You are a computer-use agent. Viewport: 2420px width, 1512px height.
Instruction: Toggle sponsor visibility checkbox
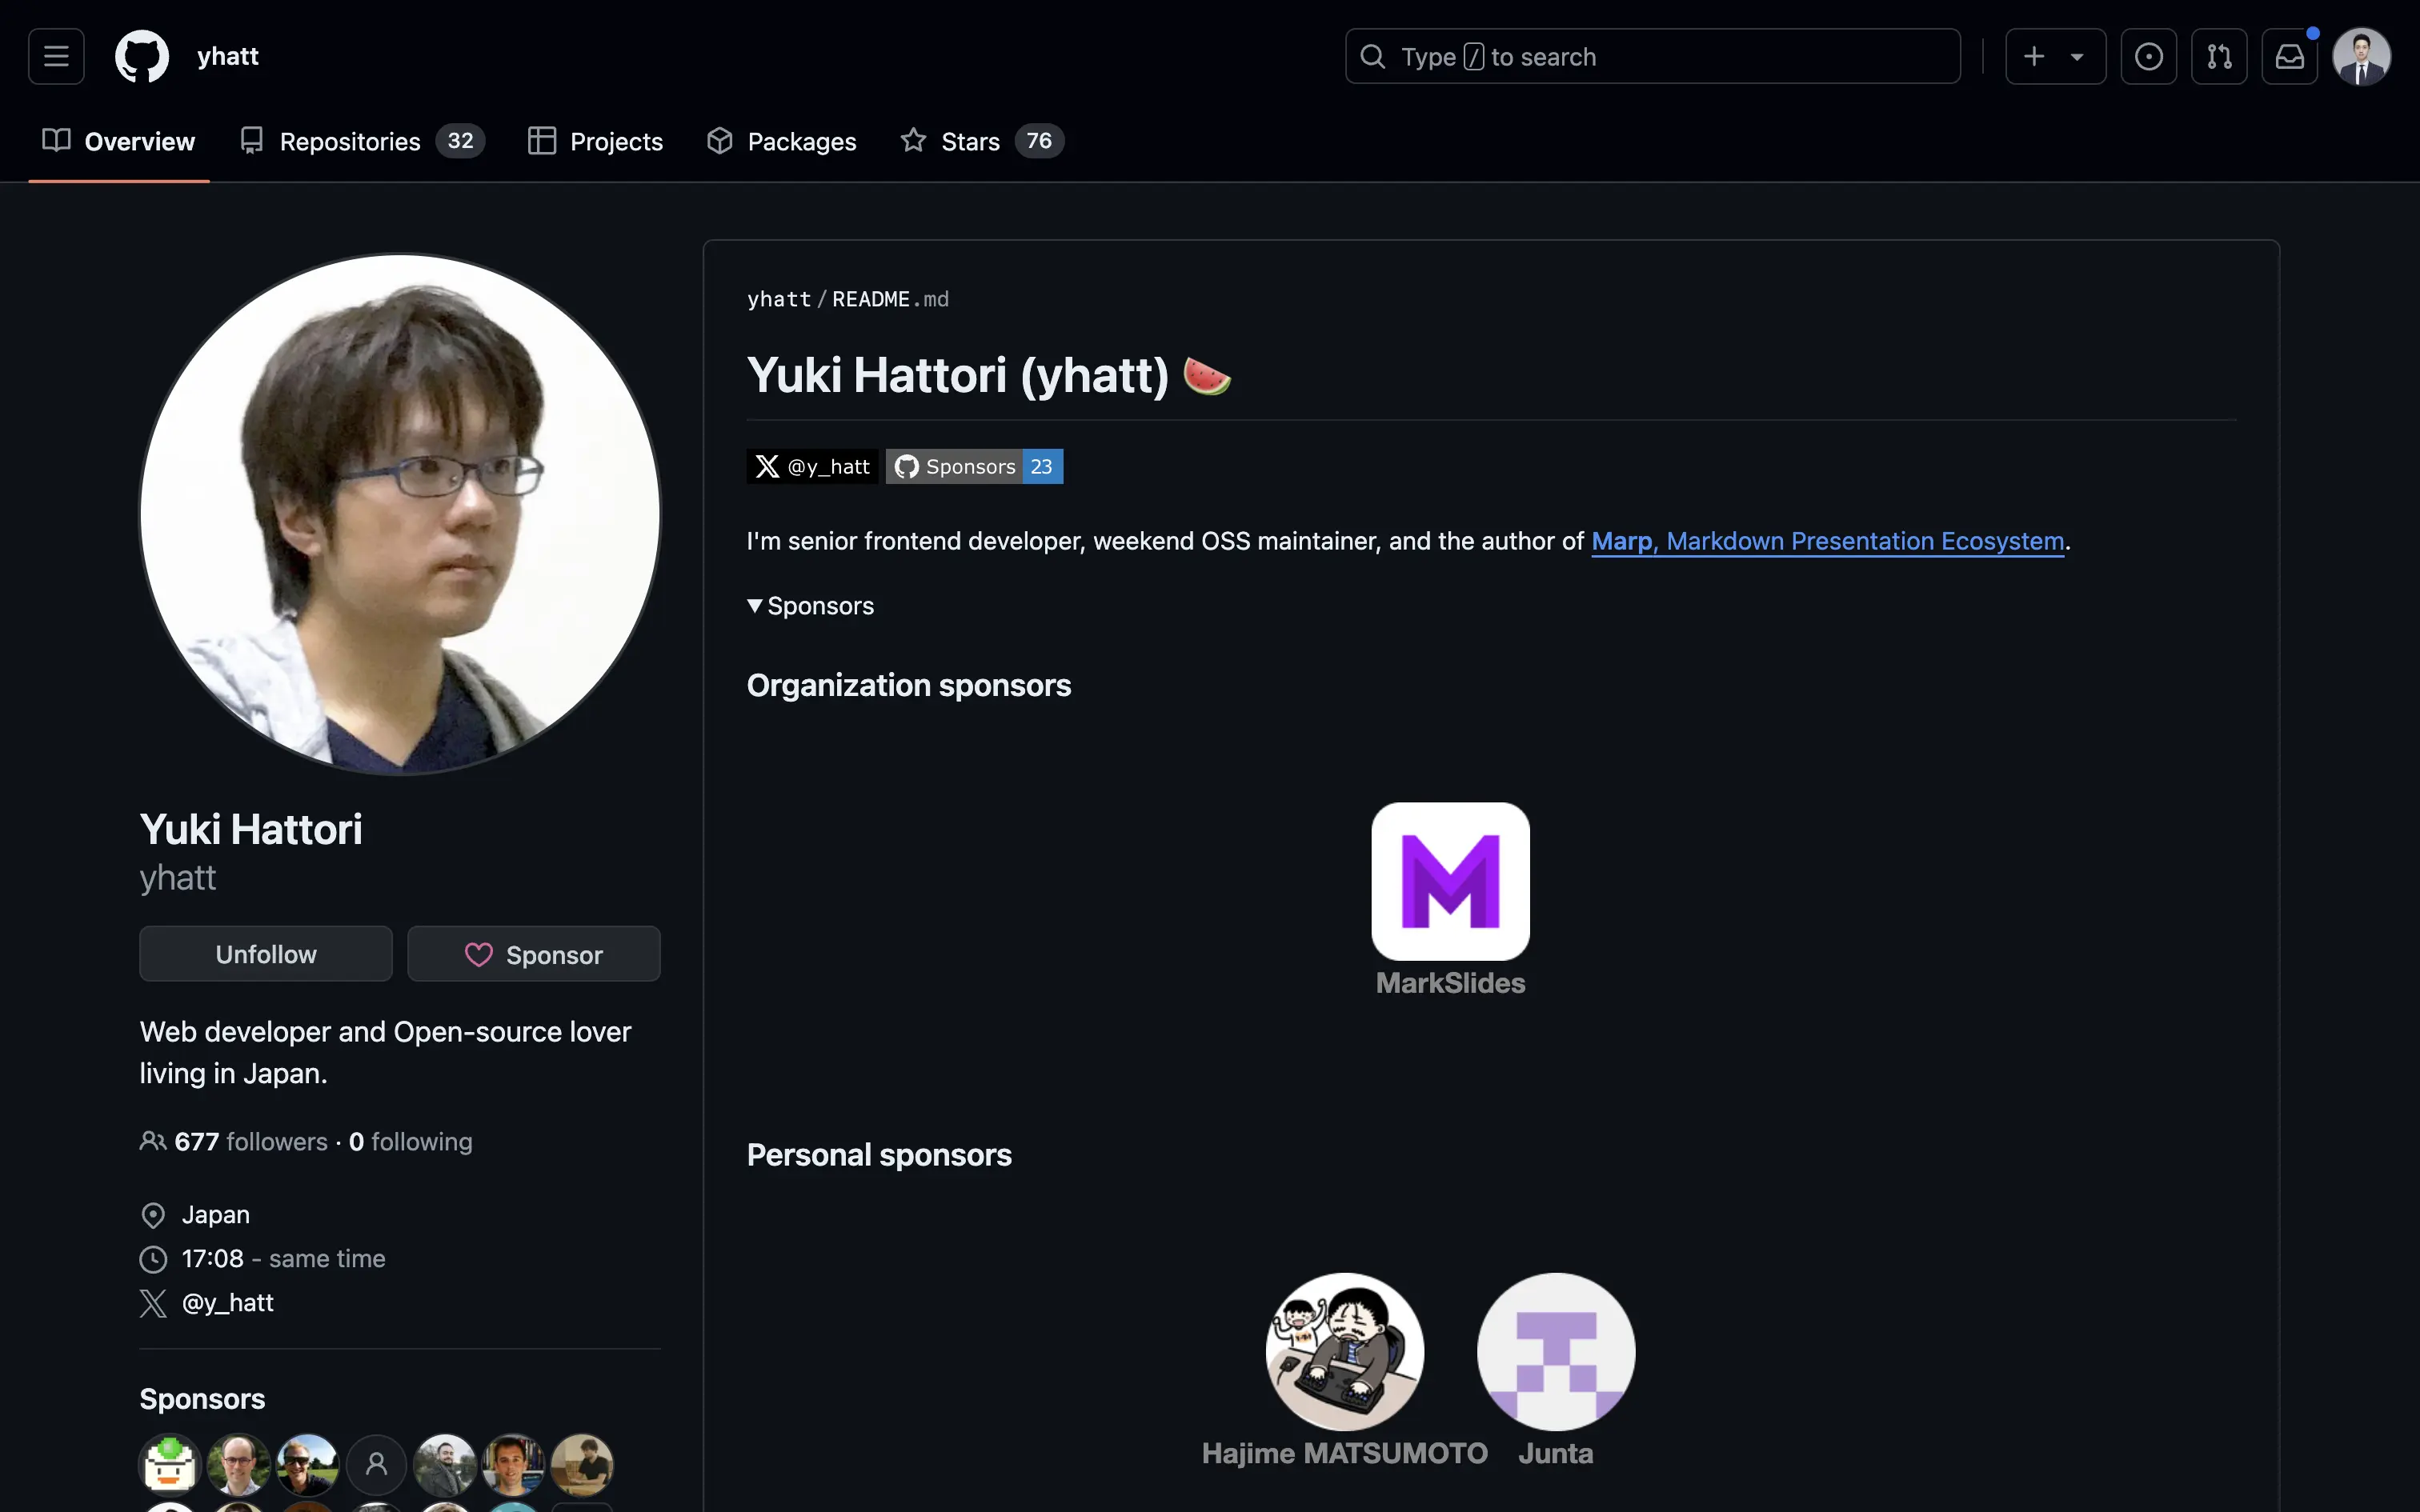753,605
